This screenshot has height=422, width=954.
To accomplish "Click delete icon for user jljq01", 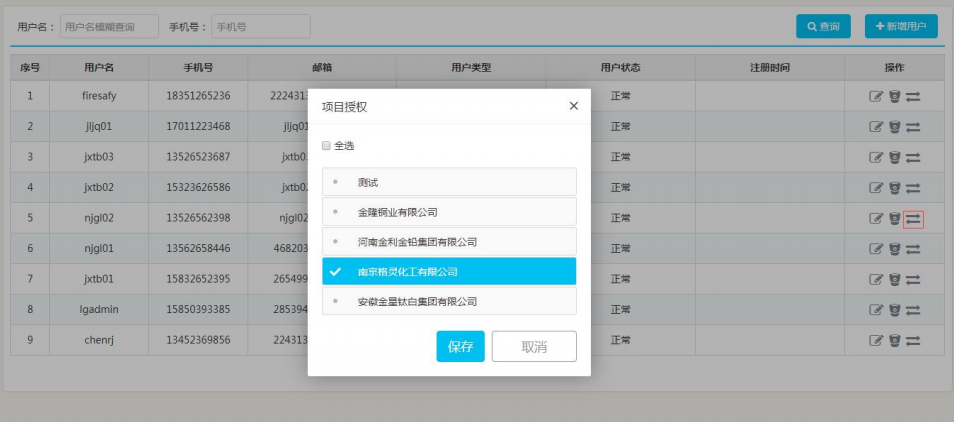I will click(x=895, y=127).
